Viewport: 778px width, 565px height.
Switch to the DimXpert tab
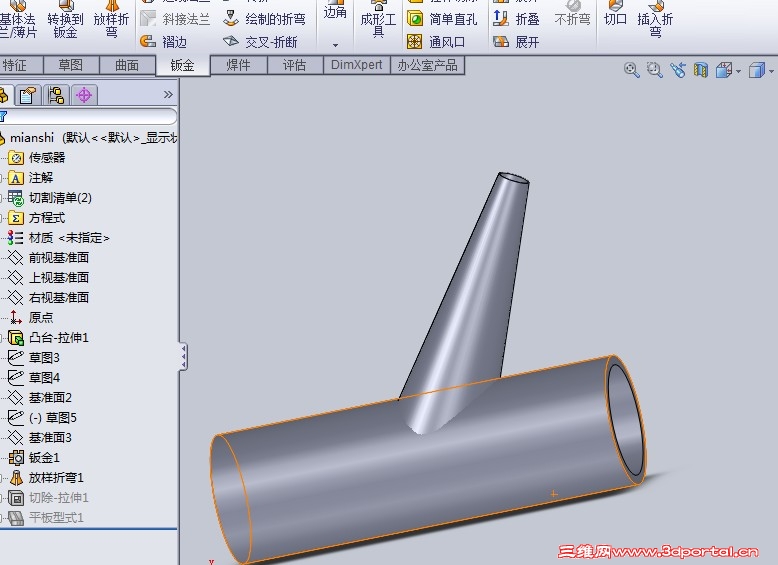(x=357, y=65)
